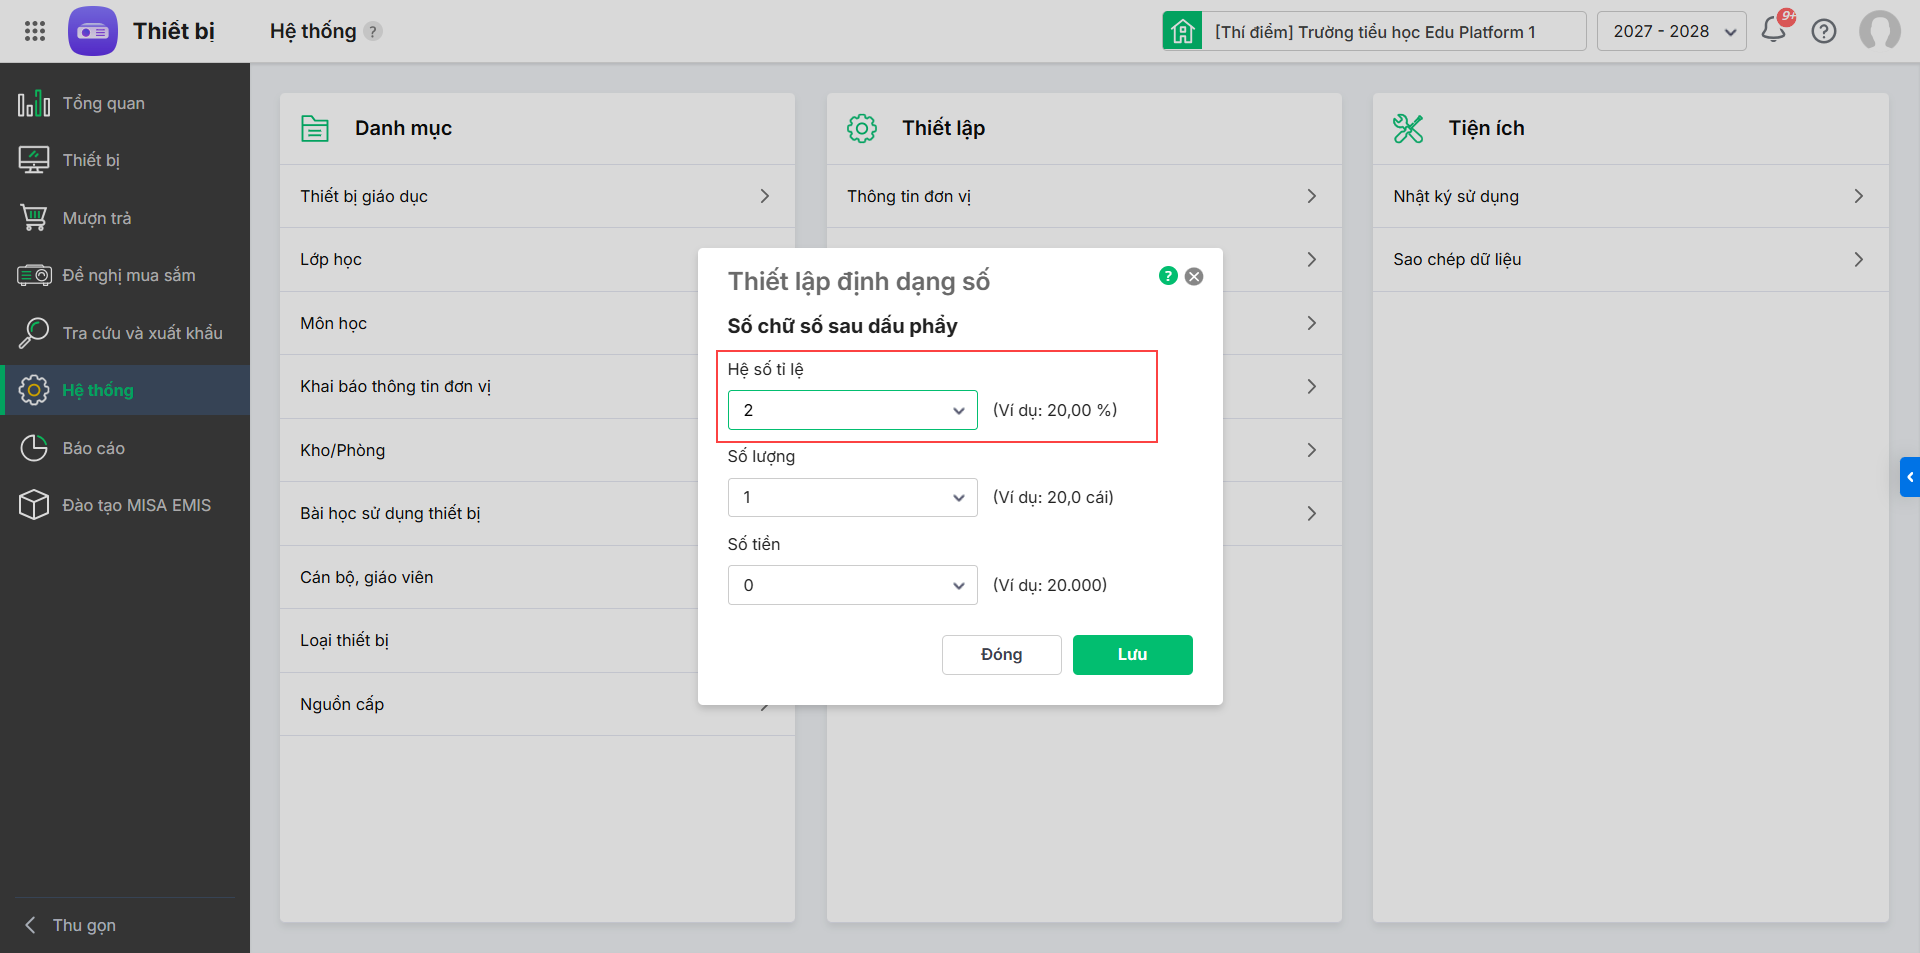Click the help question mark in top bar
The image size is (1920, 953).
click(1824, 31)
